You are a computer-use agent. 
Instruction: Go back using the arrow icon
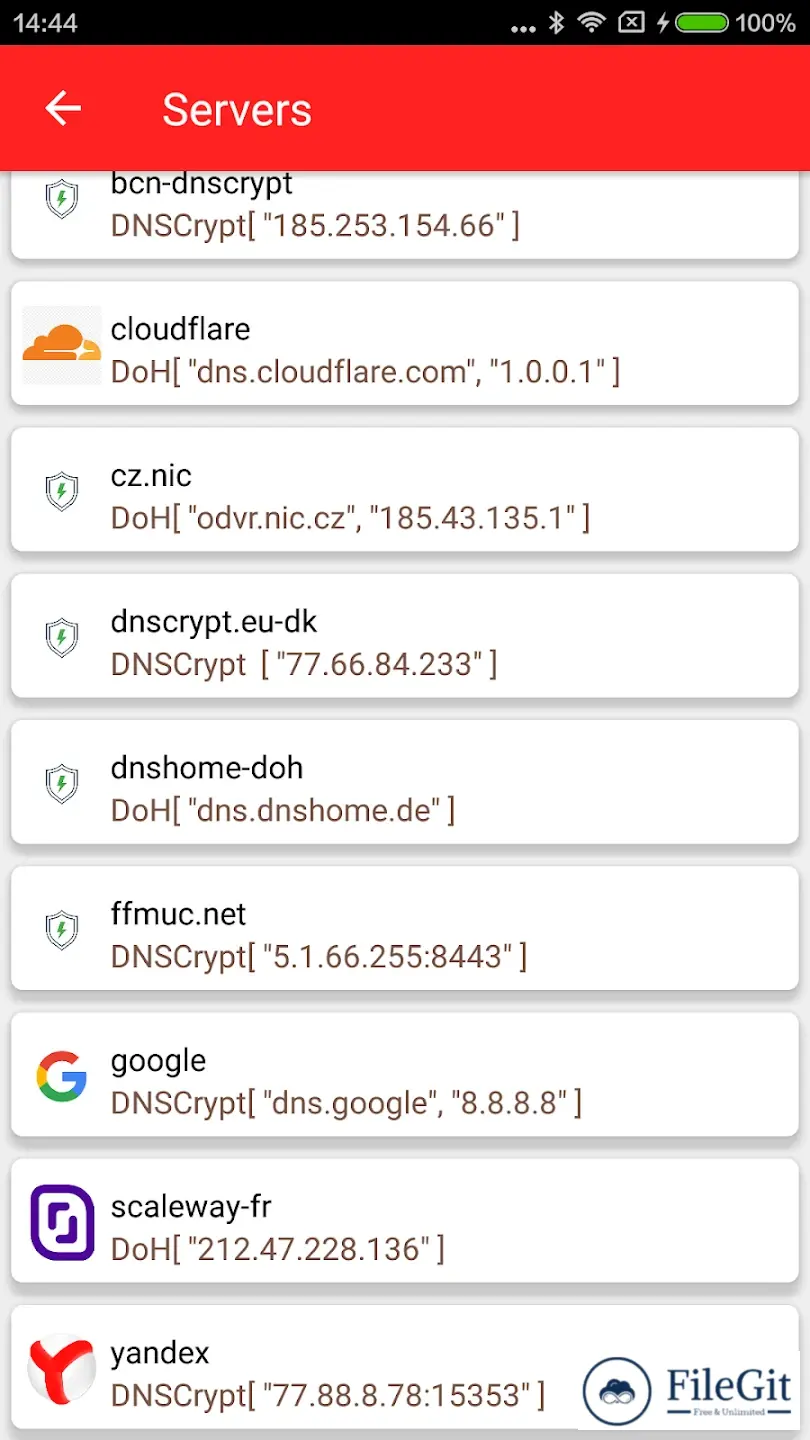tap(63, 108)
